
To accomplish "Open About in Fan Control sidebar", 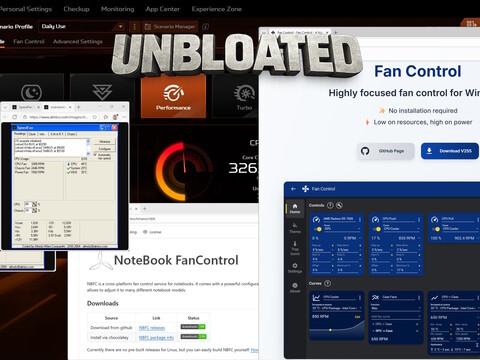I will point(295,288).
